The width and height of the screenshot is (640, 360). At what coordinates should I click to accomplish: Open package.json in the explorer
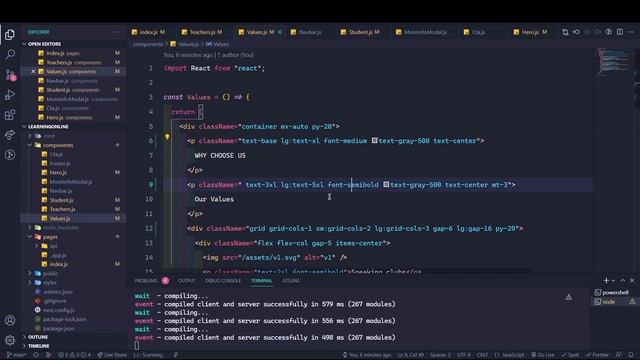tap(58, 328)
